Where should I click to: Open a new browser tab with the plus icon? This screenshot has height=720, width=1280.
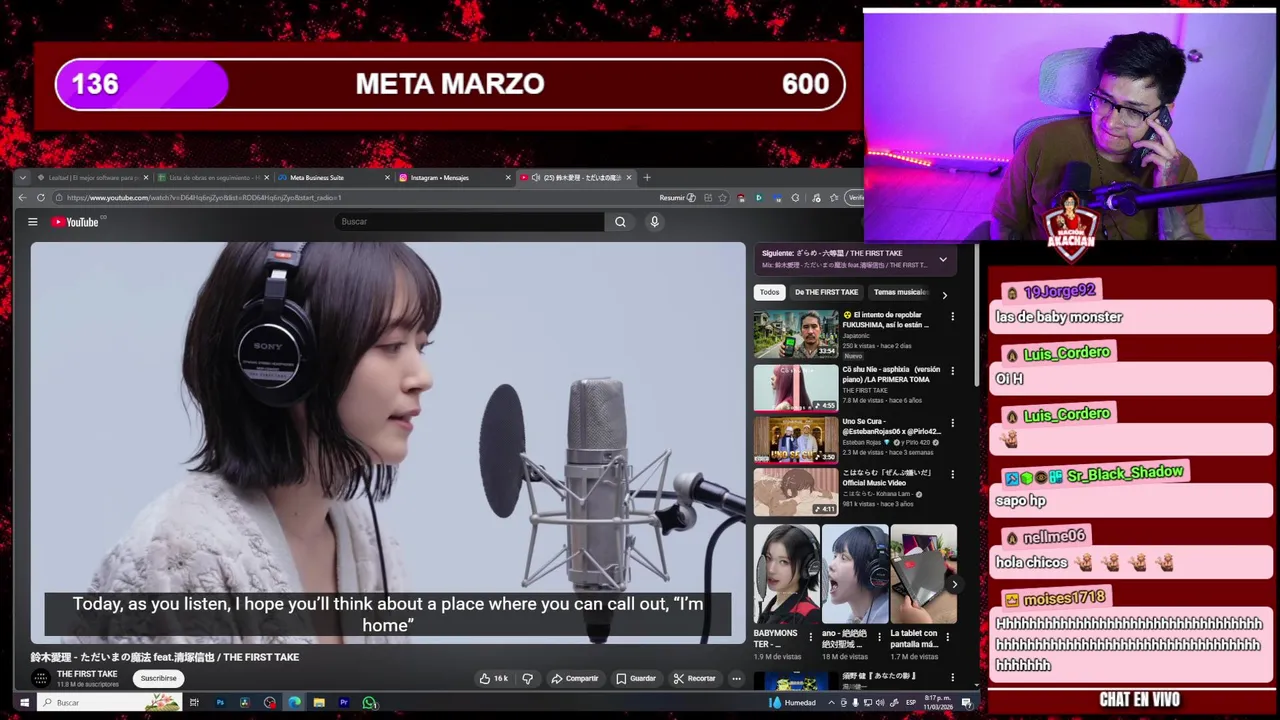click(647, 177)
